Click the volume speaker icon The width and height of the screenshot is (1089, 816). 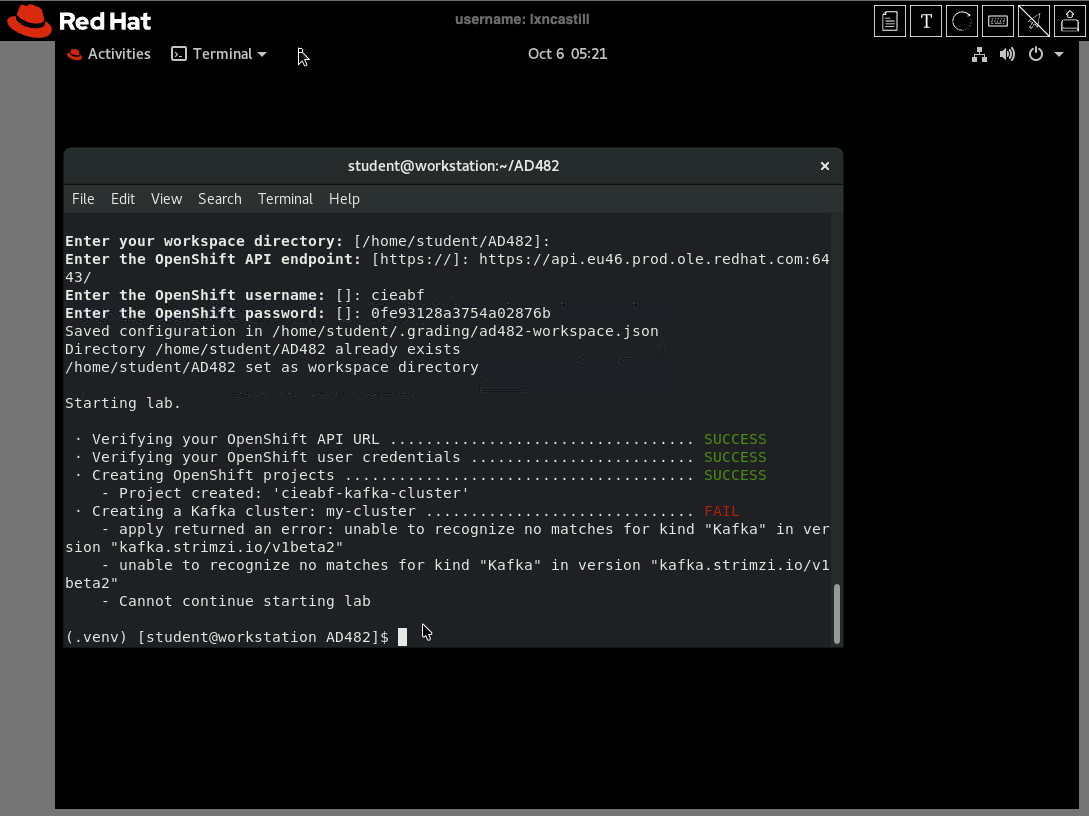(x=1007, y=54)
